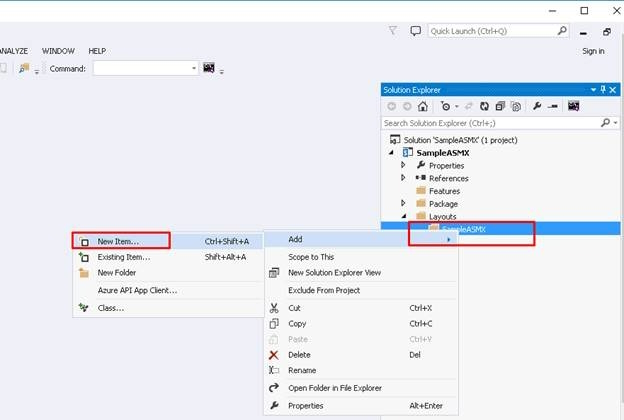Expand the References tree node

[404, 178]
